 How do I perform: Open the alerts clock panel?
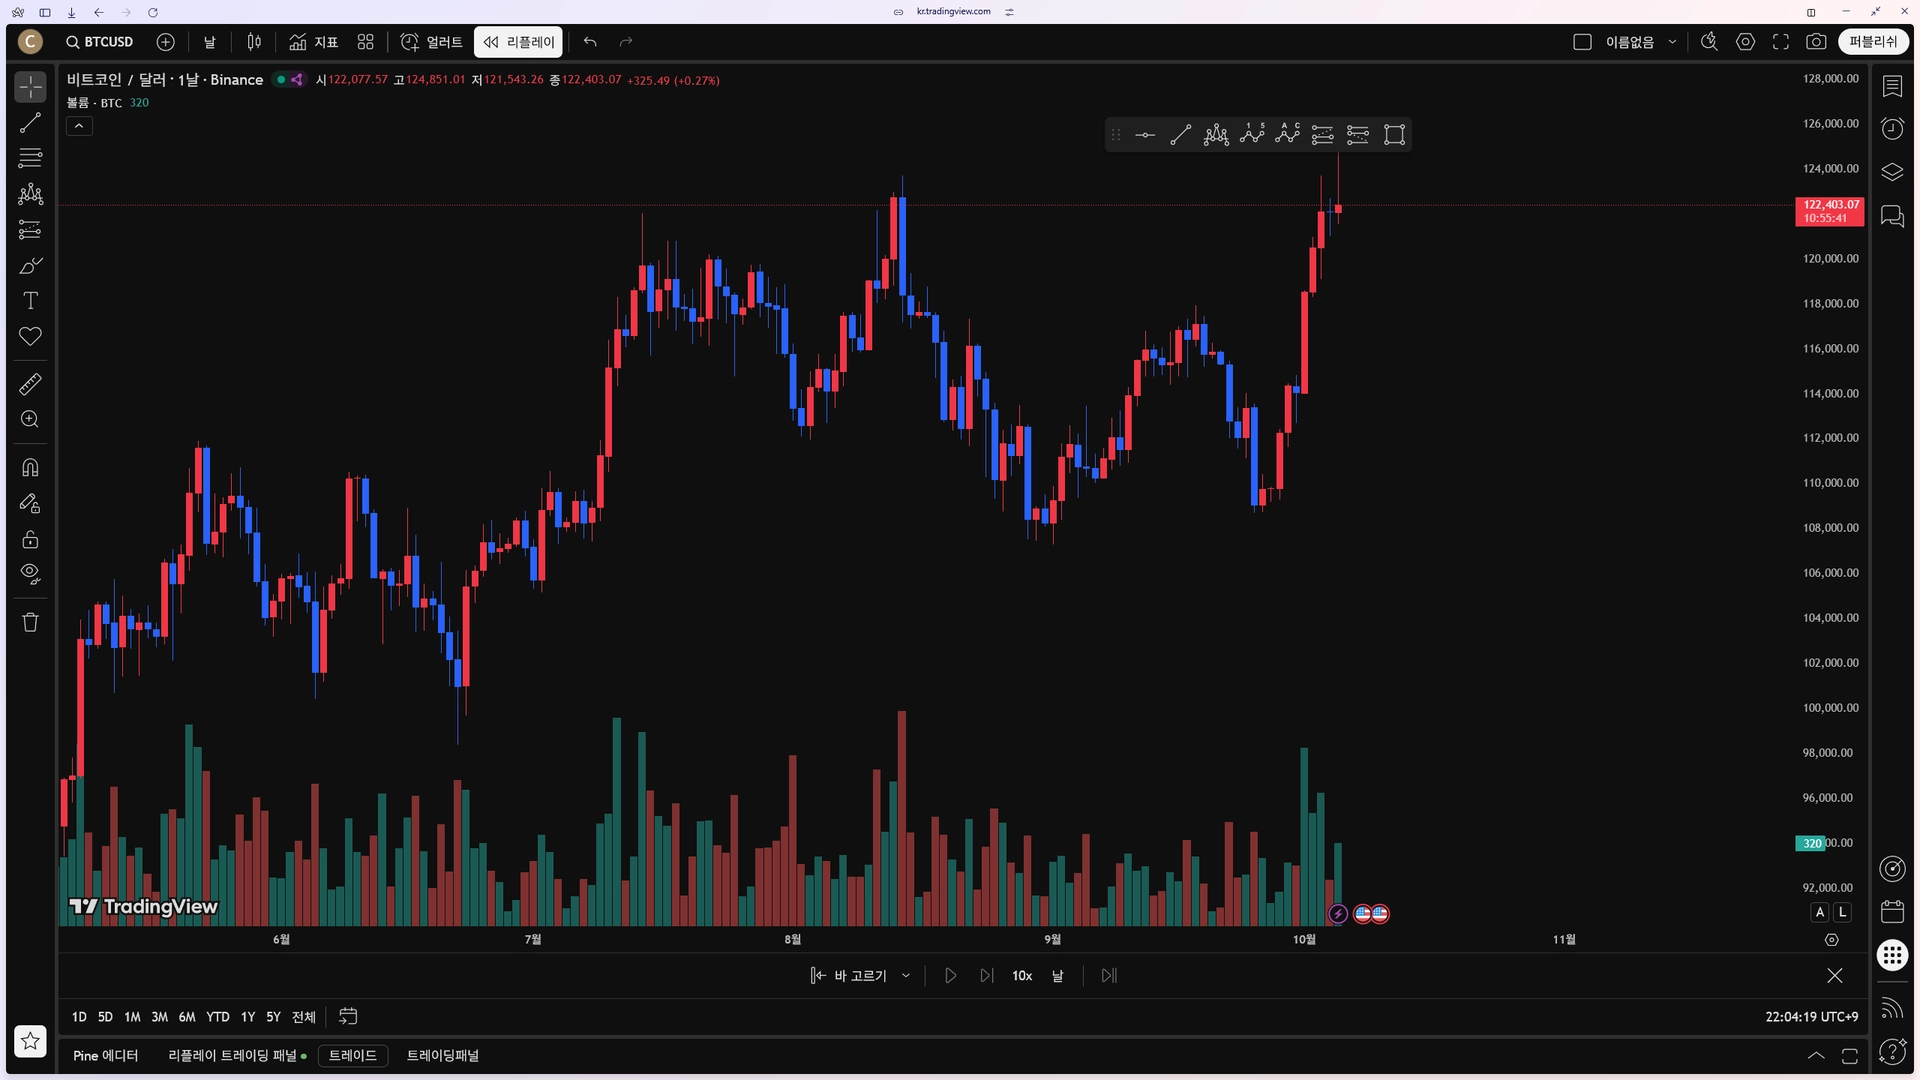click(1892, 129)
